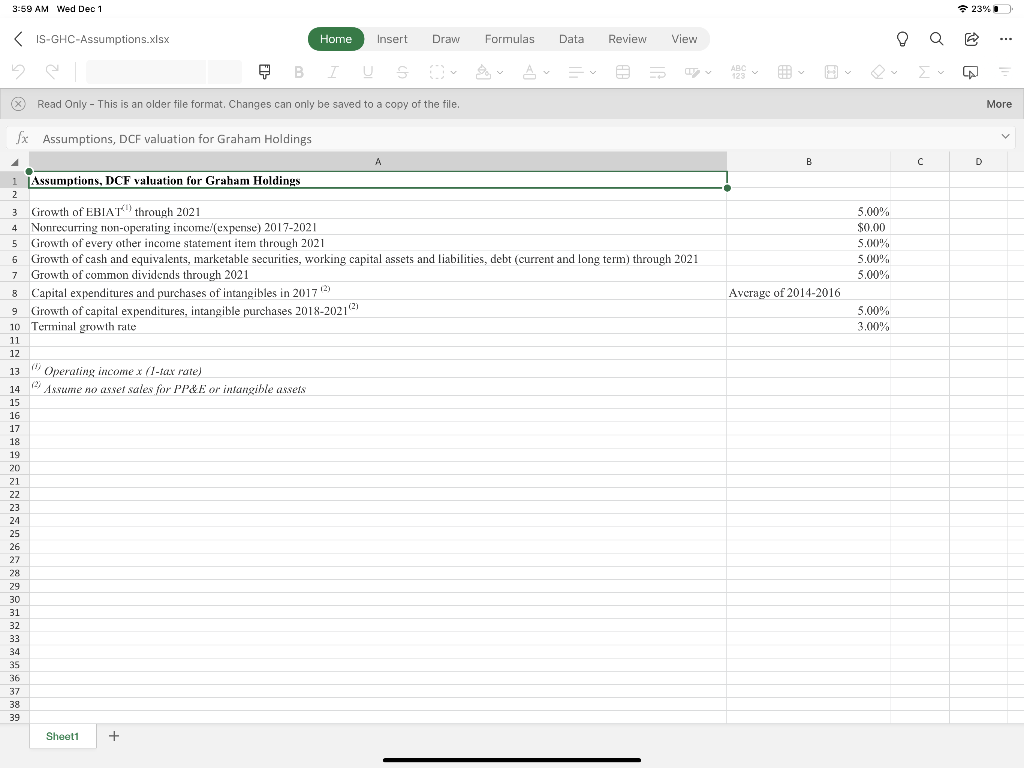
Task: Open the AutoSum sigma dropdown
Action: 931,72
